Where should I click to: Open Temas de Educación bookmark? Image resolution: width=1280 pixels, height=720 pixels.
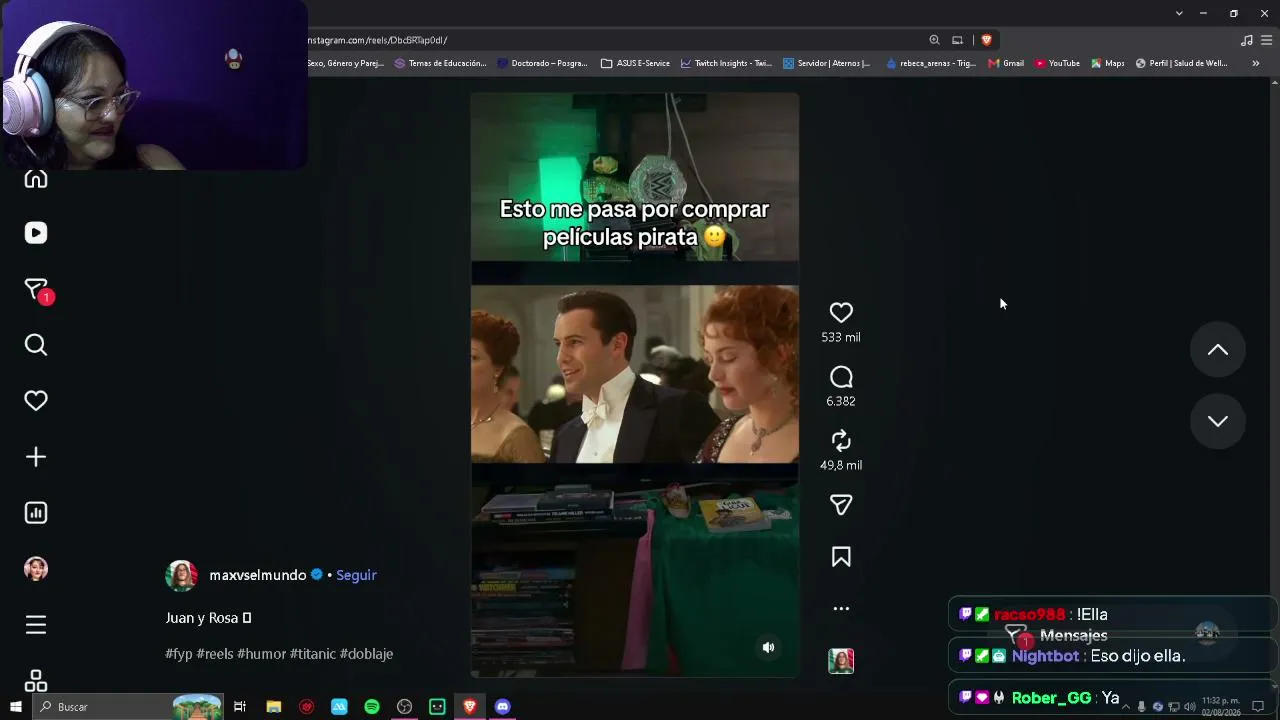[x=440, y=63]
